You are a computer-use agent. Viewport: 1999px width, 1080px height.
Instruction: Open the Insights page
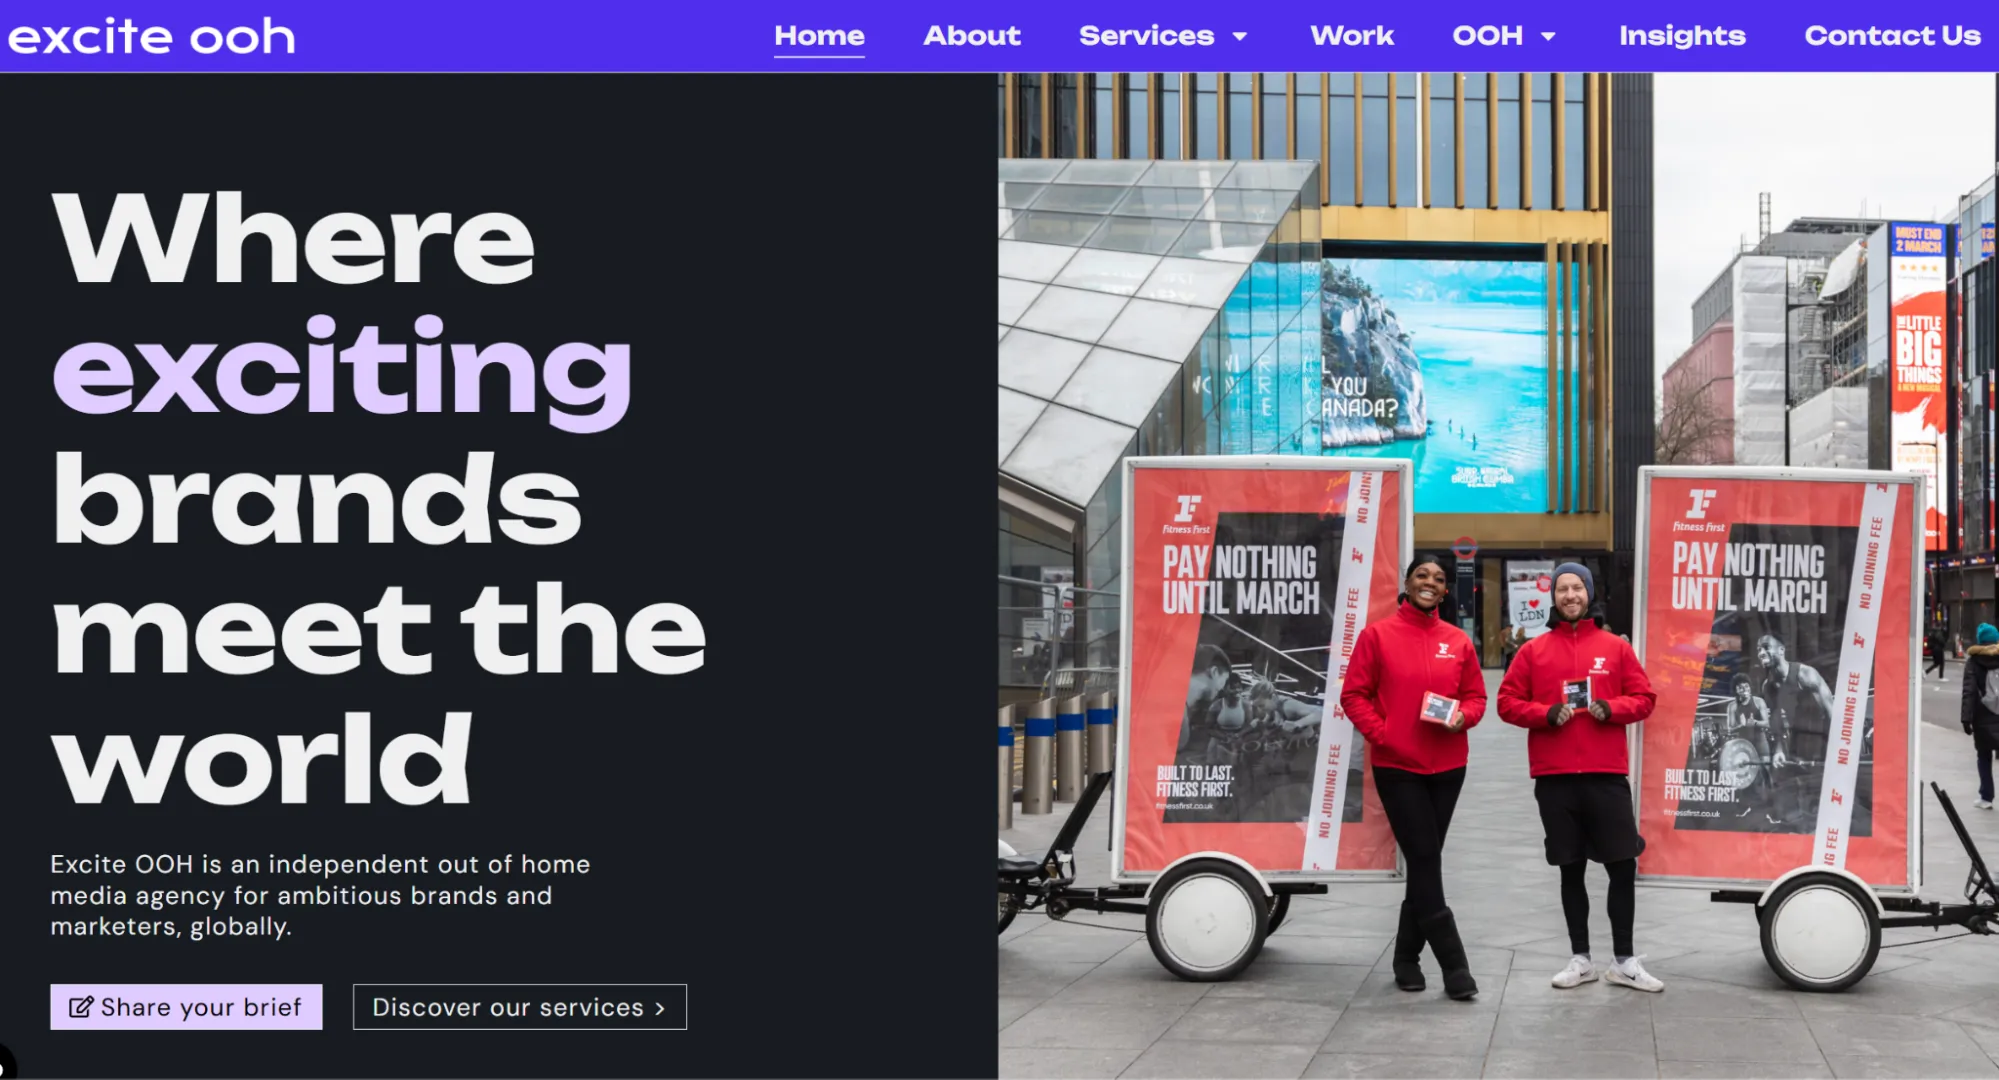tap(1682, 36)
